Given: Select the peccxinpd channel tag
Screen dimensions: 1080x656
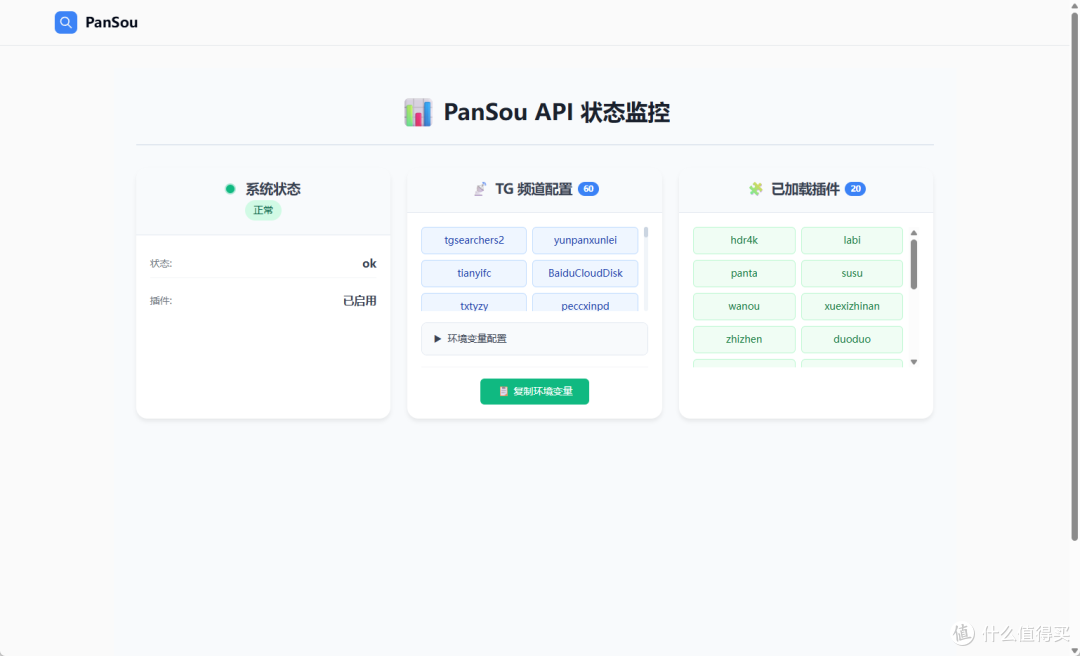Looking at the screenshot, I should [585, 303].
